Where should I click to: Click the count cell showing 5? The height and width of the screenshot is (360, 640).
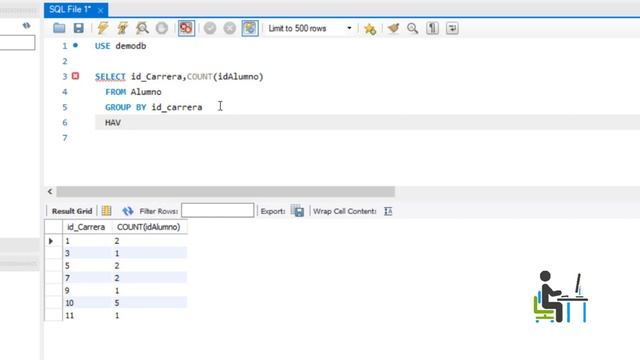click(149, 303)
